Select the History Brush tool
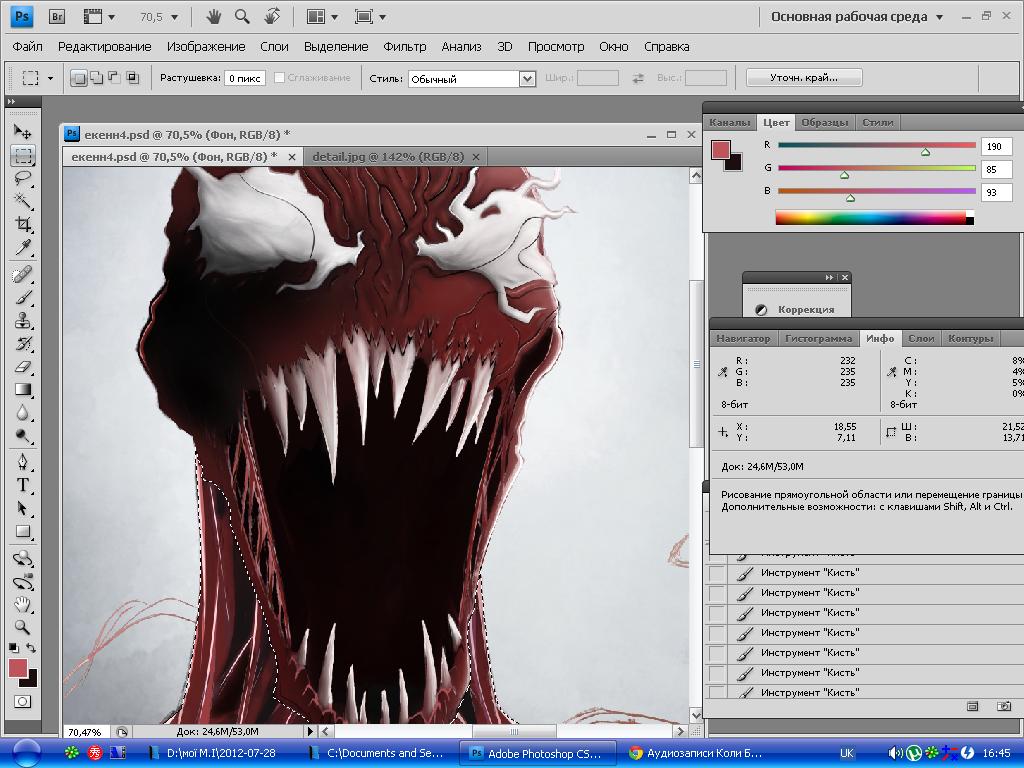1024x768 pixels. coord(23,344)
